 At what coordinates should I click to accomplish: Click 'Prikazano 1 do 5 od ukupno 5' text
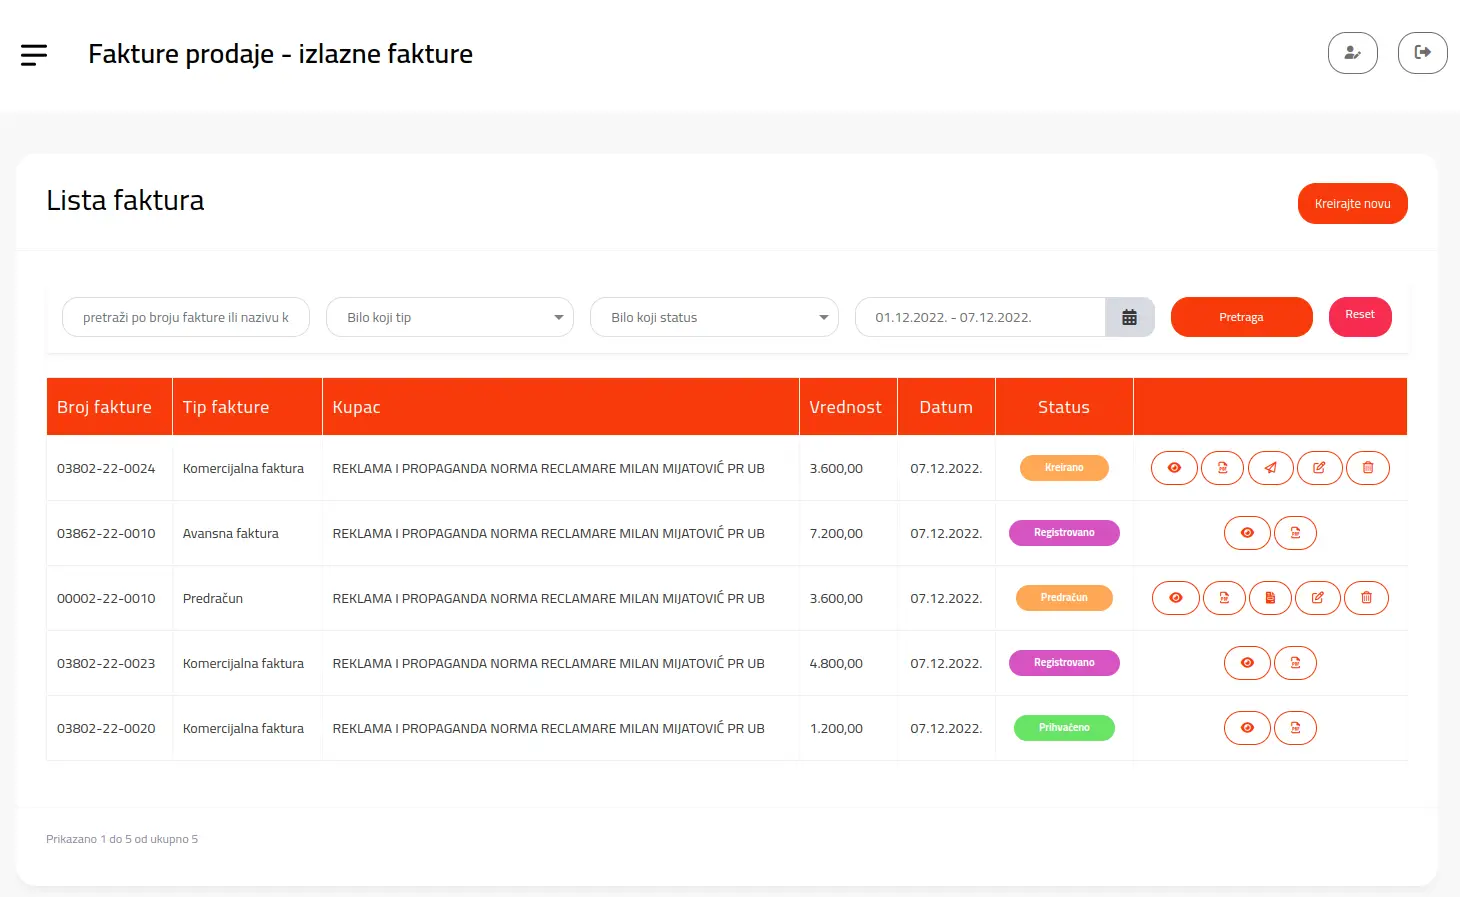[x=122, y=839]
